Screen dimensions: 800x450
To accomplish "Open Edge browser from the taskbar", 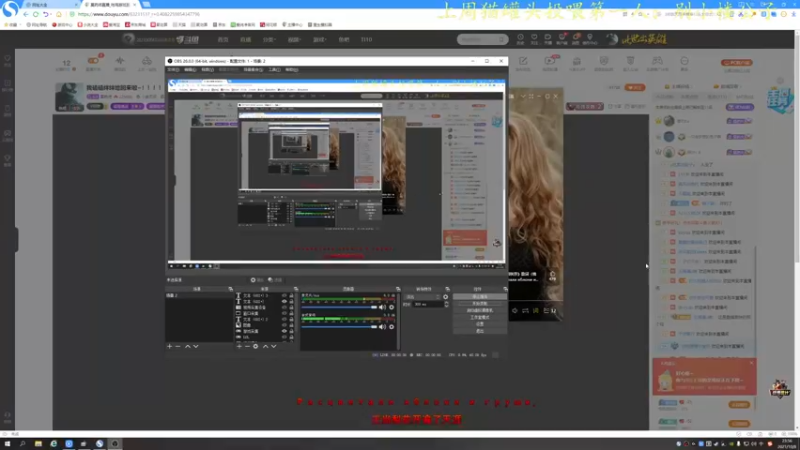I will click(x=54, y=444).
